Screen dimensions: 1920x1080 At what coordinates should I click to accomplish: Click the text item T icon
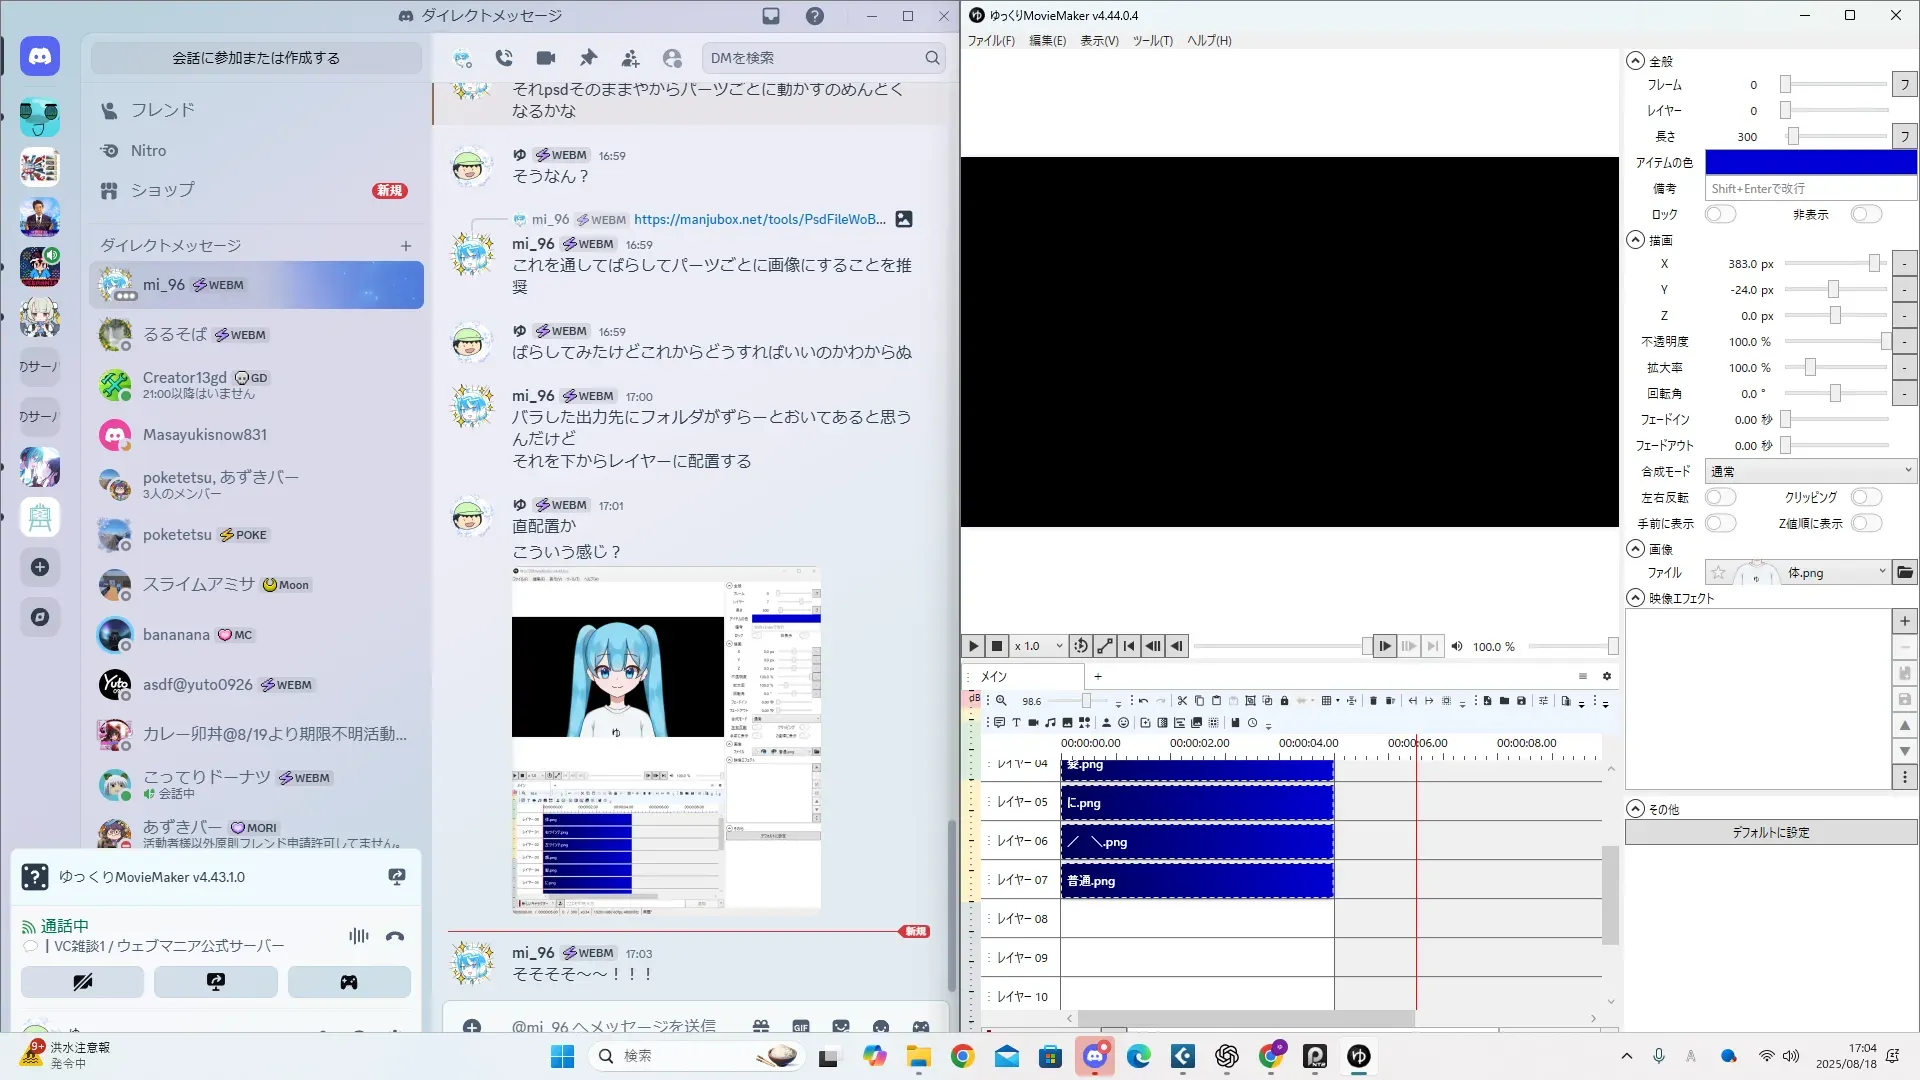pos(1016,722)
